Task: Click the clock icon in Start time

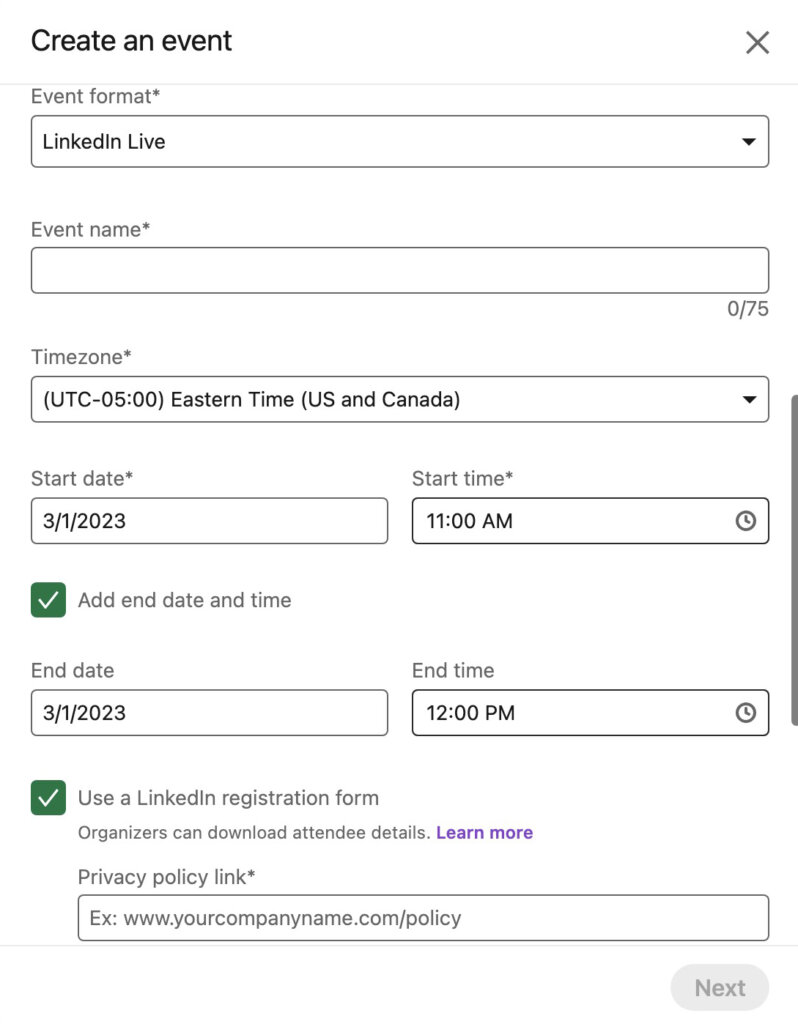Action: pyautogui.click(x=746, y=520)
